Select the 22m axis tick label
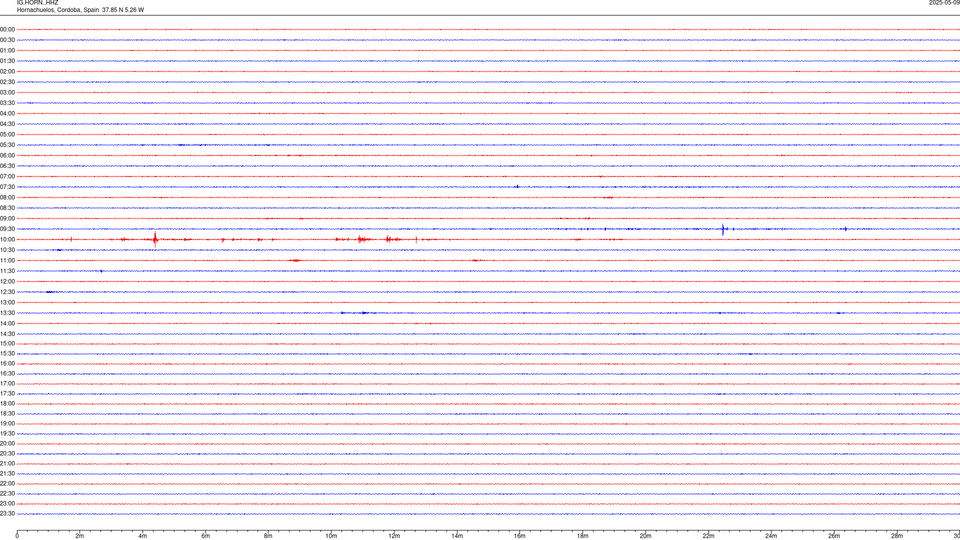This screenshot has height=540, width=960. [x=708, y=536]
